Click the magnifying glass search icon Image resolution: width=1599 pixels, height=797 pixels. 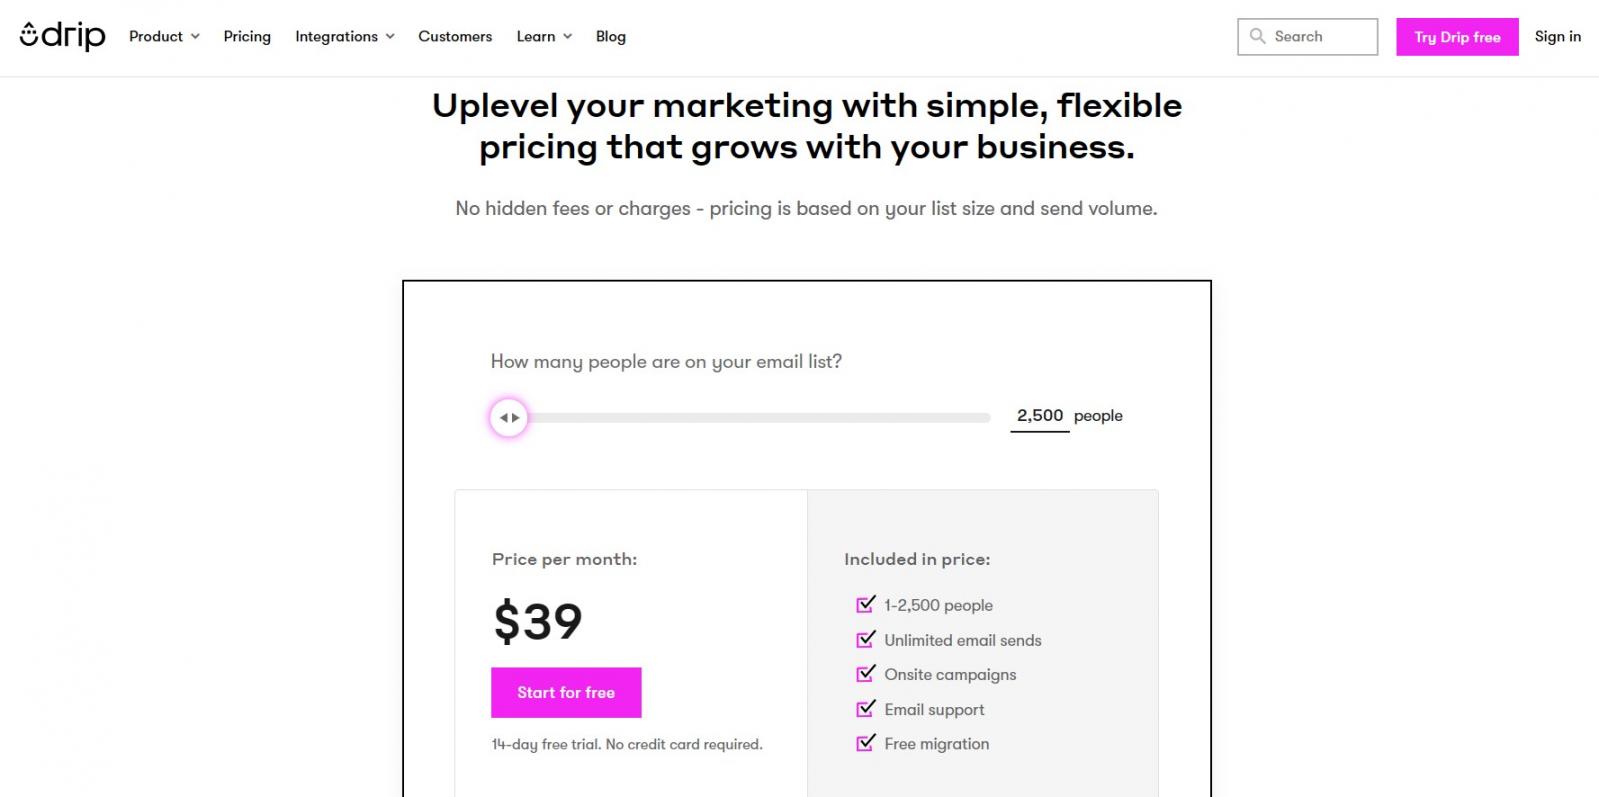1257,36
